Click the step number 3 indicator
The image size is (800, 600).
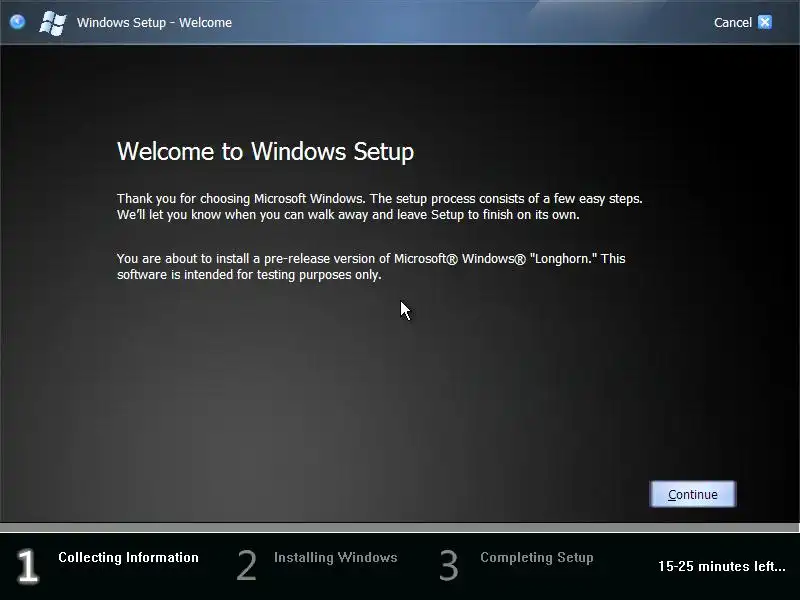[449, 565]
